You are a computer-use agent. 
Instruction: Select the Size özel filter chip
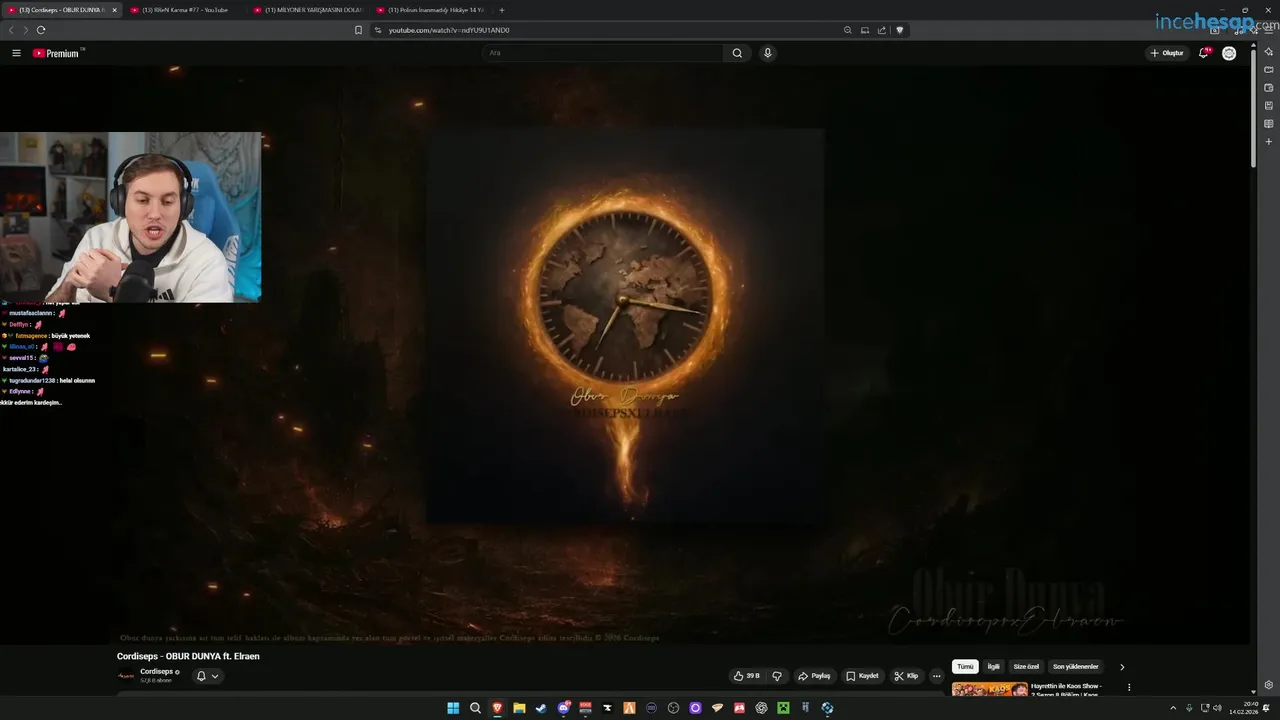(x=1026, y=667)
